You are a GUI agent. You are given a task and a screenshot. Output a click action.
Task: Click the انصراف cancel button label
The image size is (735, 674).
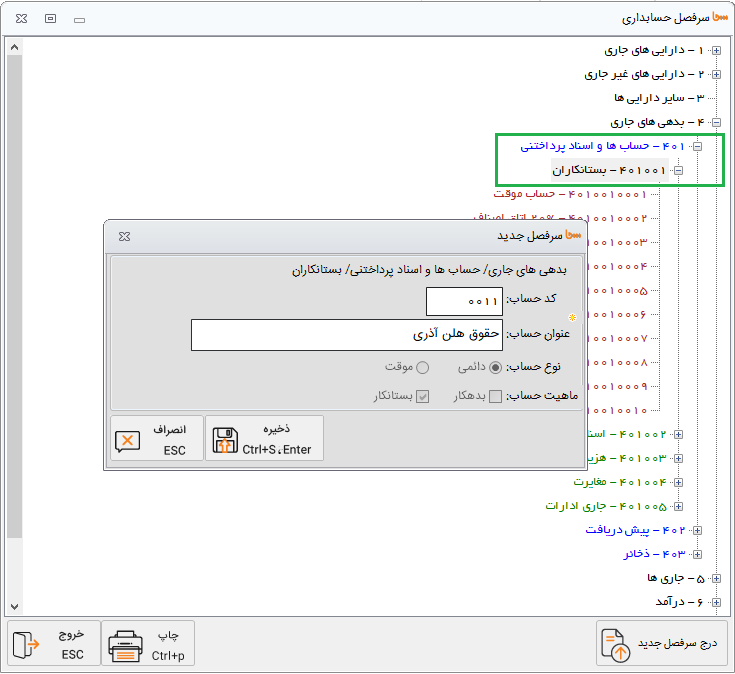pos(170,430)
